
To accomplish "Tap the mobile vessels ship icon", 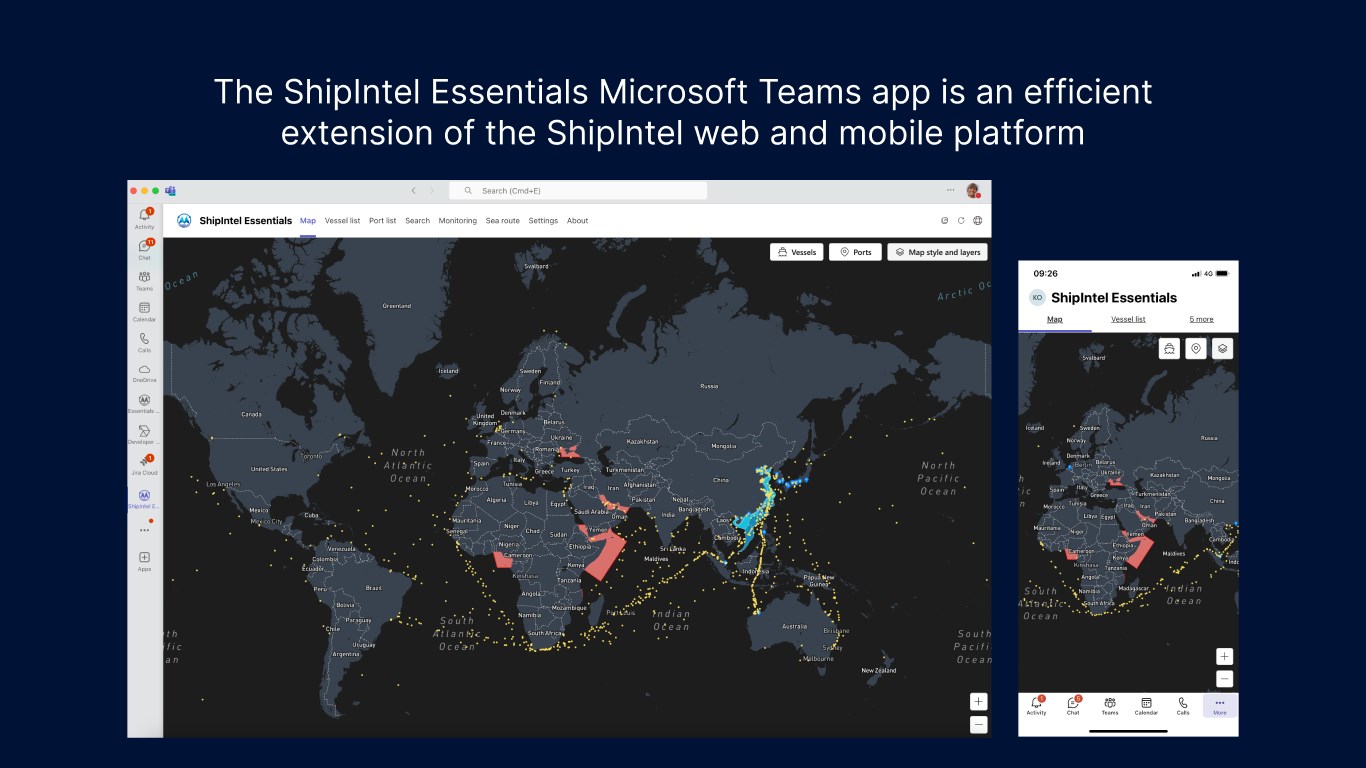I will [x=1169, y=348].
